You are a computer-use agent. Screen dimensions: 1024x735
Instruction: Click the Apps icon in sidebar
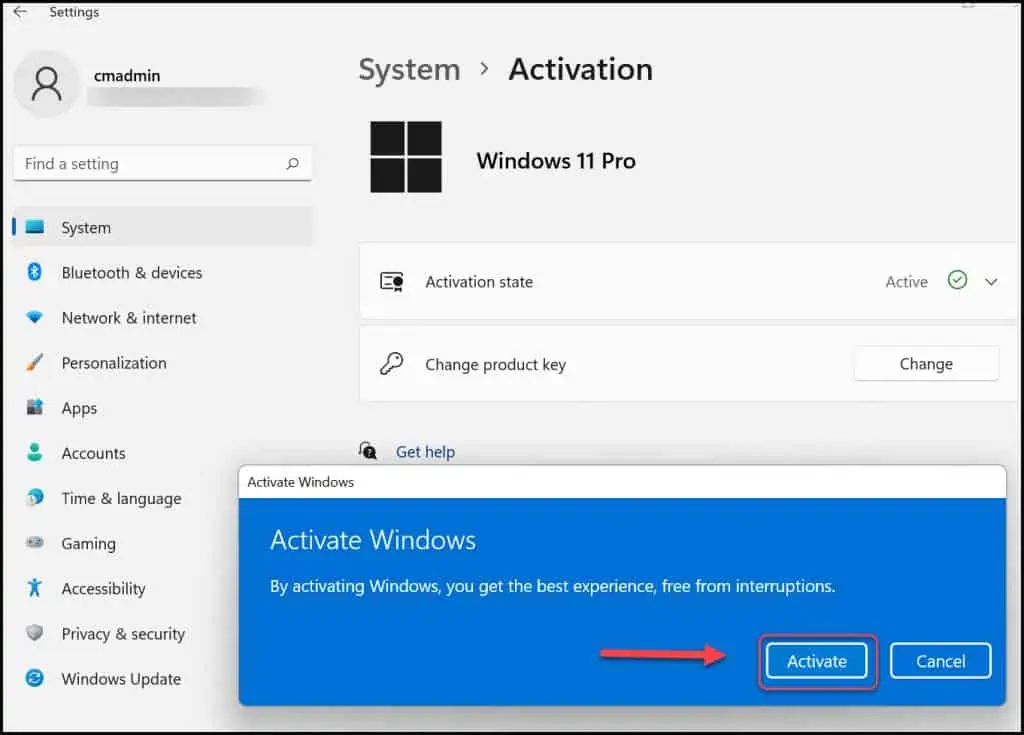point(35,407)
